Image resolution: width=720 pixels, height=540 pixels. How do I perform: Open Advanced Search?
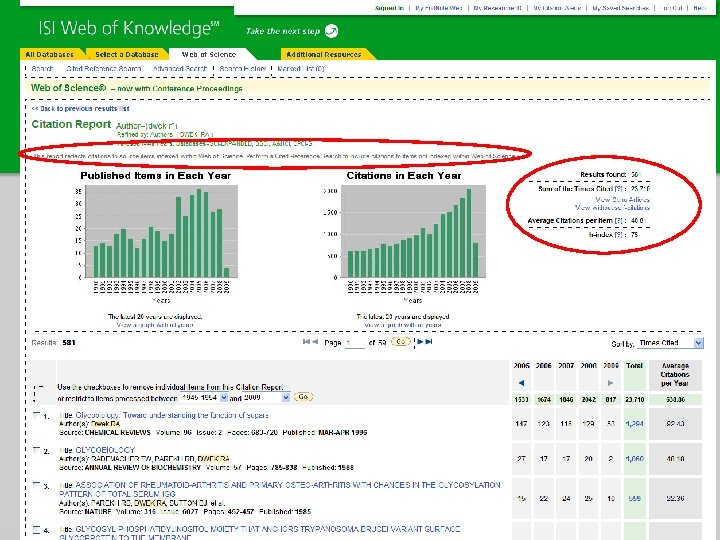pos(180,68)
